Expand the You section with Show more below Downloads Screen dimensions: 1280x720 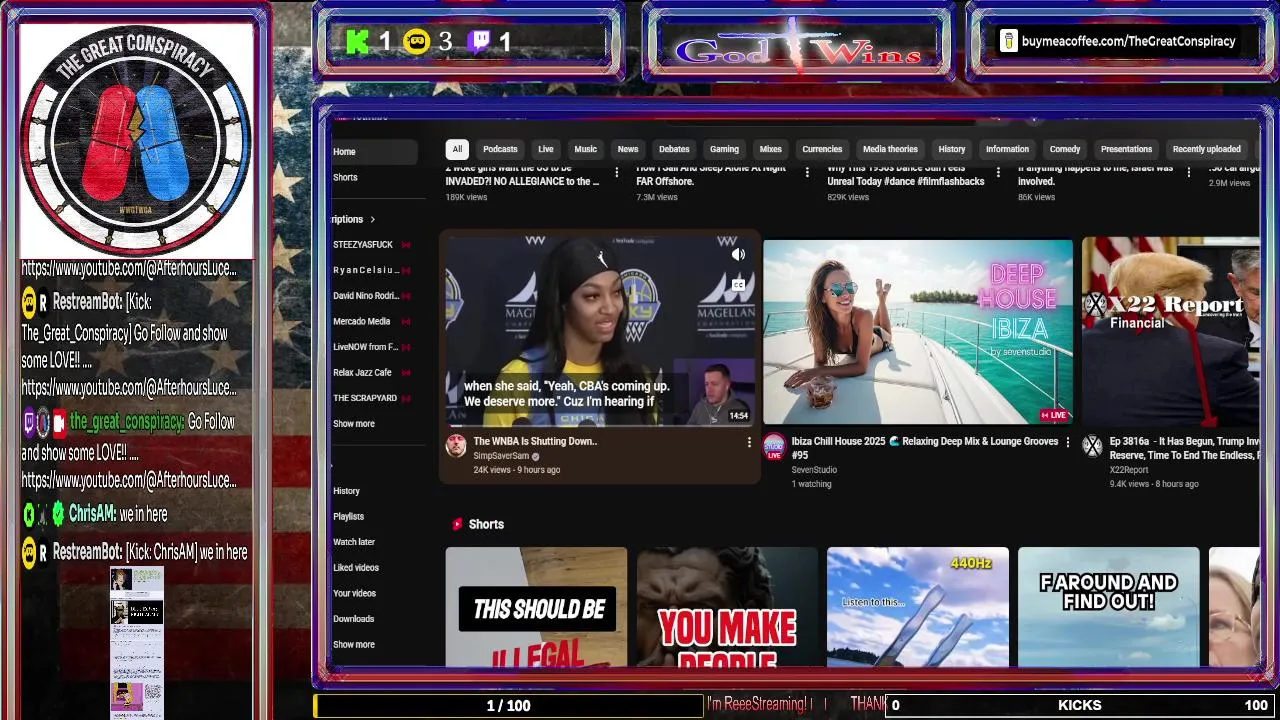354,645
